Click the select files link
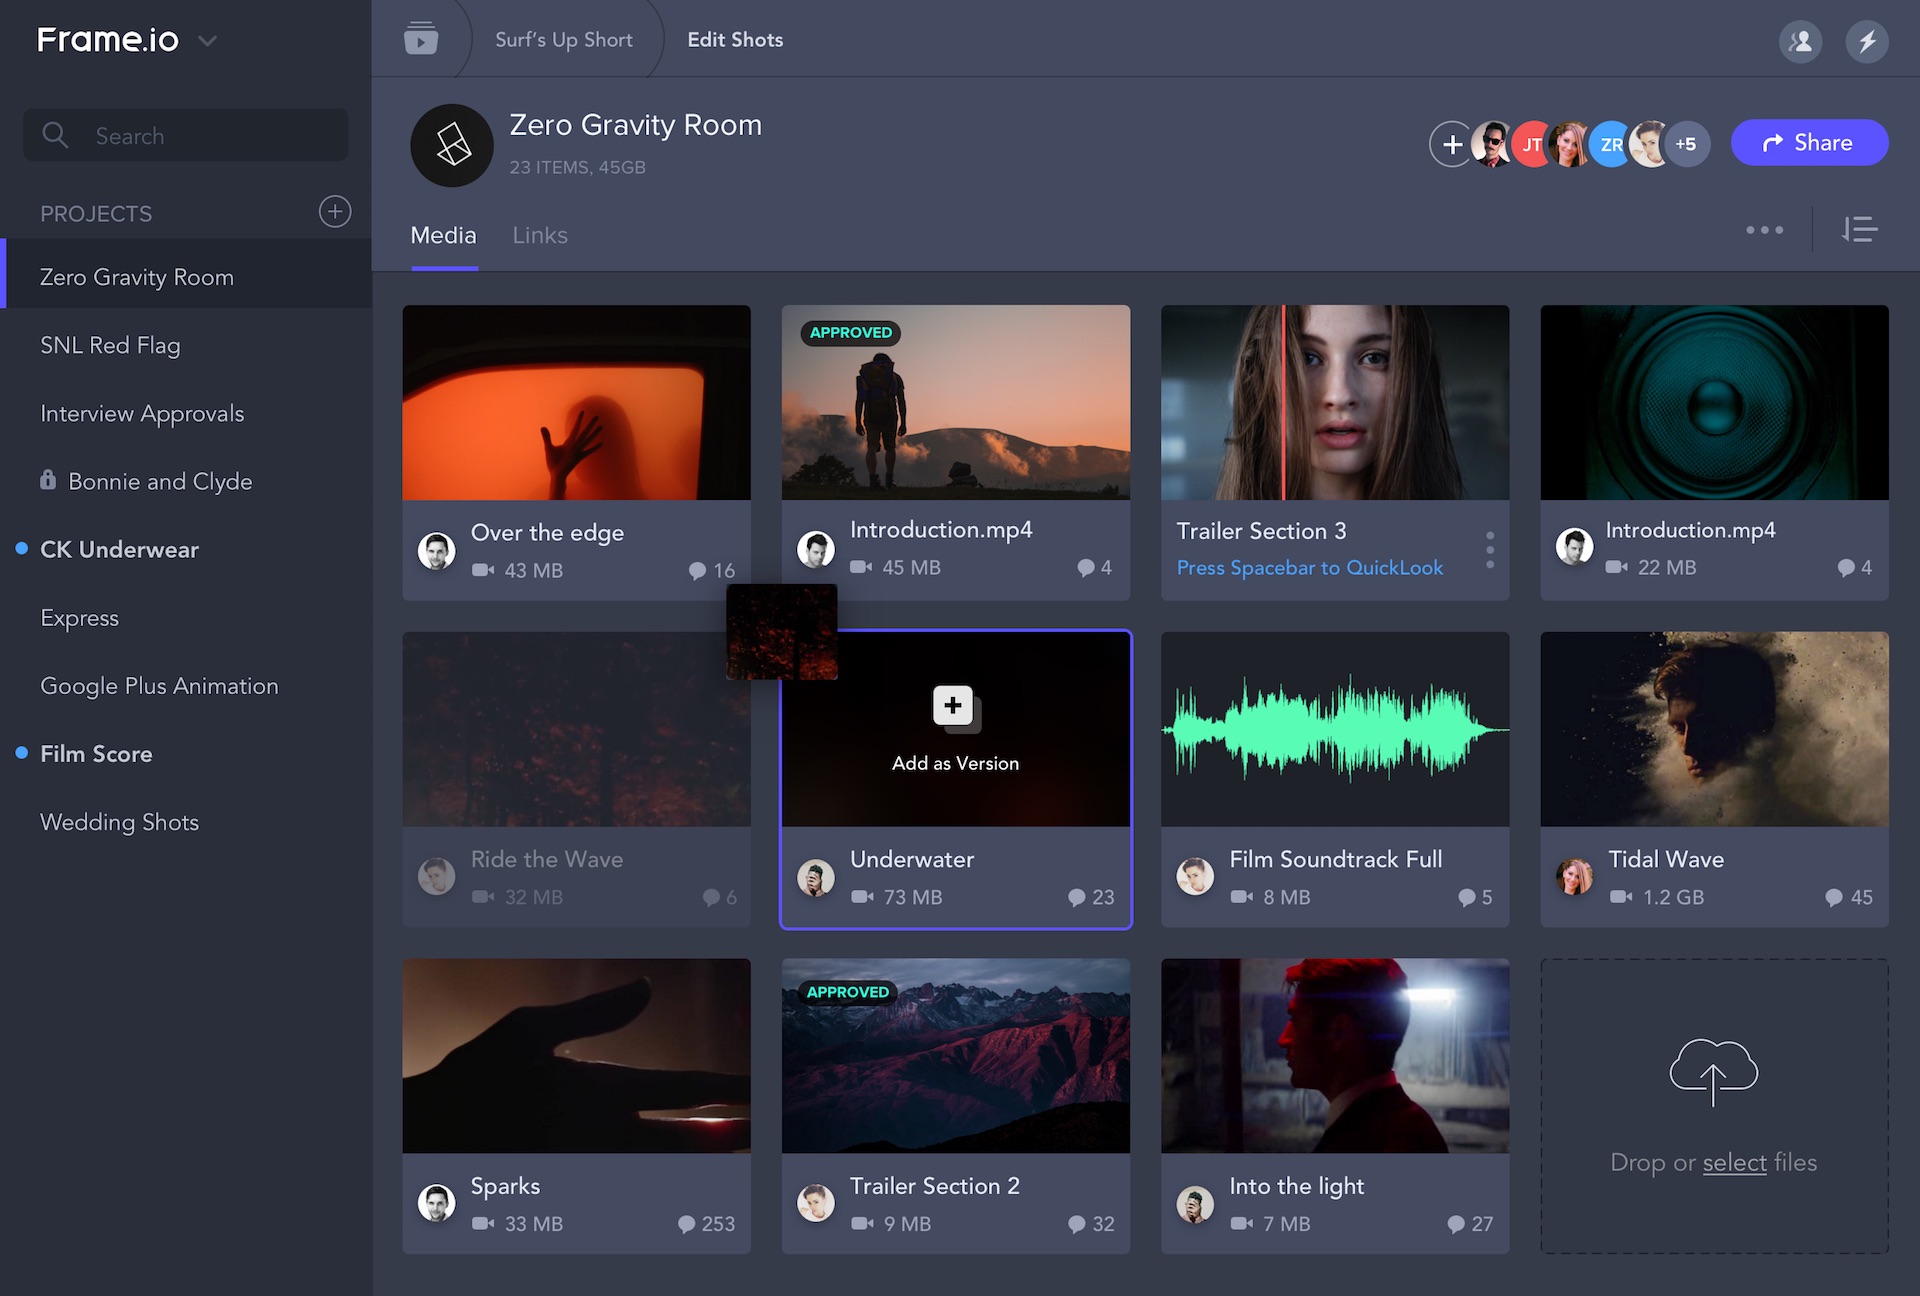Image resolution: width=1920 pixels, height=1296 pixels. (1734, 1162)
